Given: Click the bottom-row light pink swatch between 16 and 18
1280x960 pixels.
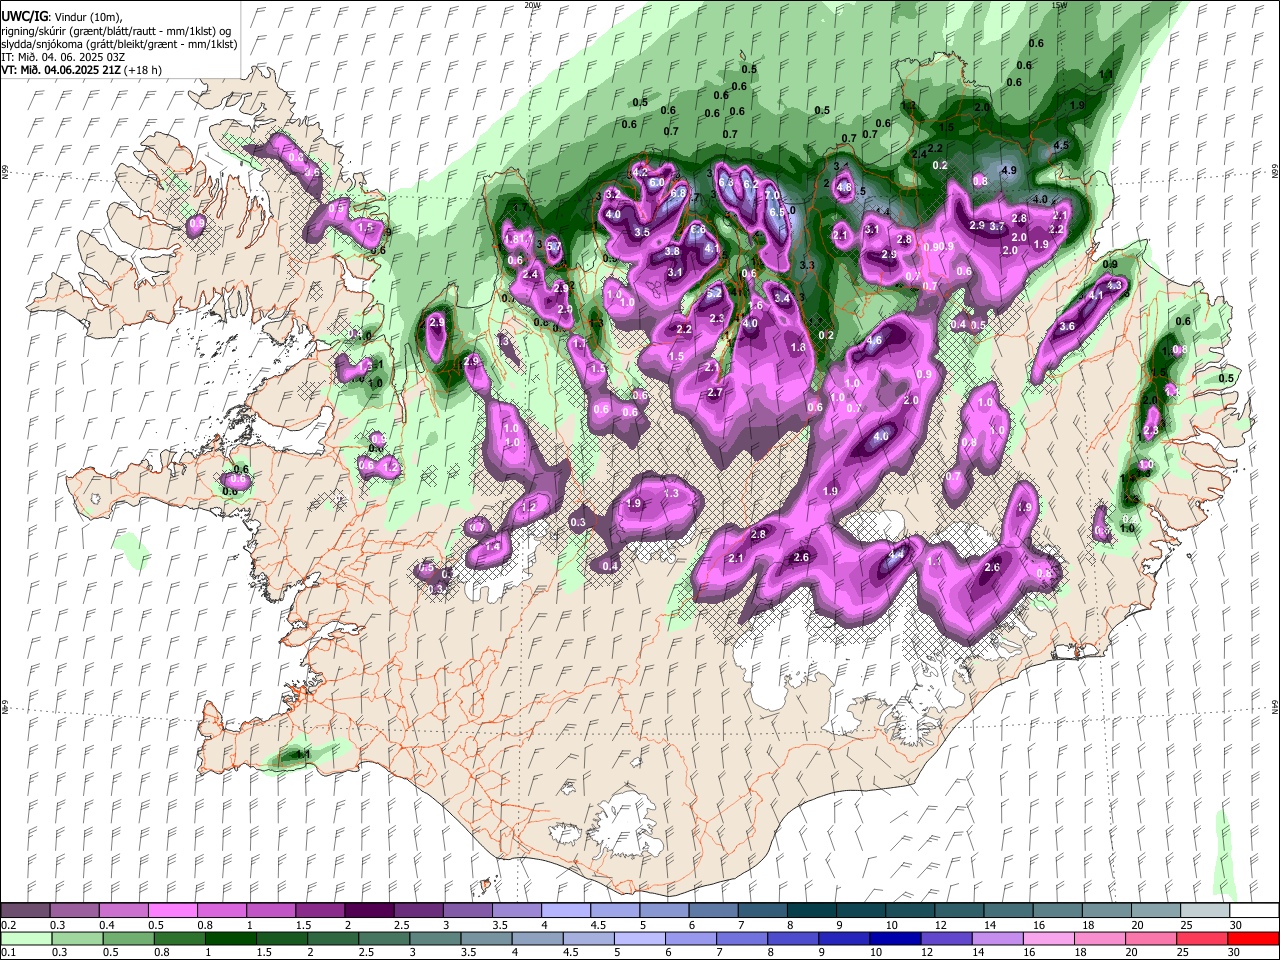Looking at the screenshot, I should coord(1047,938).
